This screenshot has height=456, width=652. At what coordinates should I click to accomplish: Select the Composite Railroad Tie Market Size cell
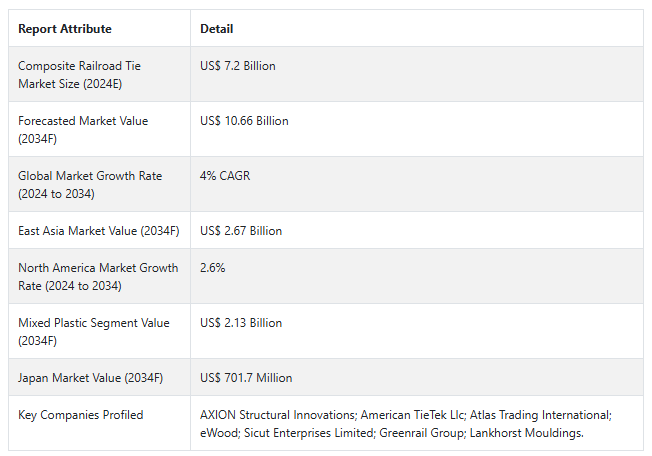click(x=79, y=74)
